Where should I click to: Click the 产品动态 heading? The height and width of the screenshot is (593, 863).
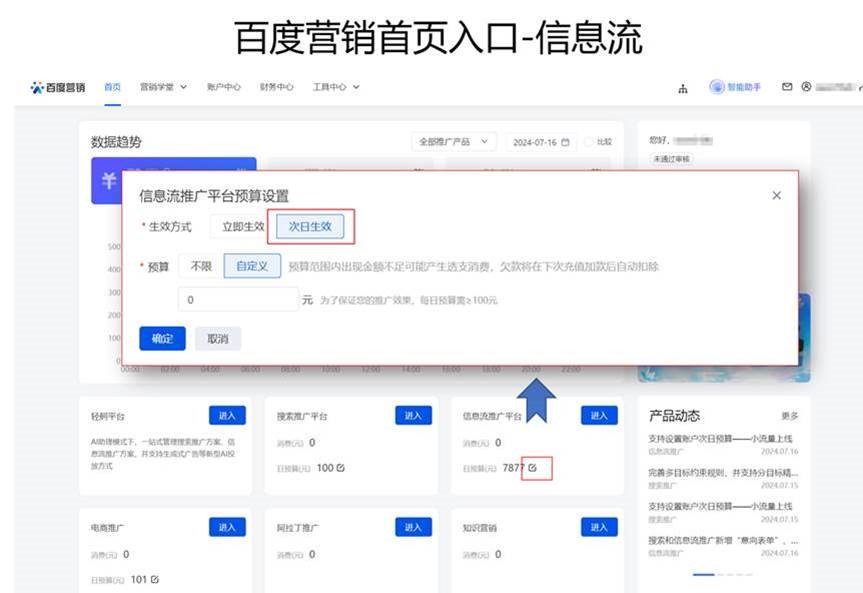click(674, 416)
